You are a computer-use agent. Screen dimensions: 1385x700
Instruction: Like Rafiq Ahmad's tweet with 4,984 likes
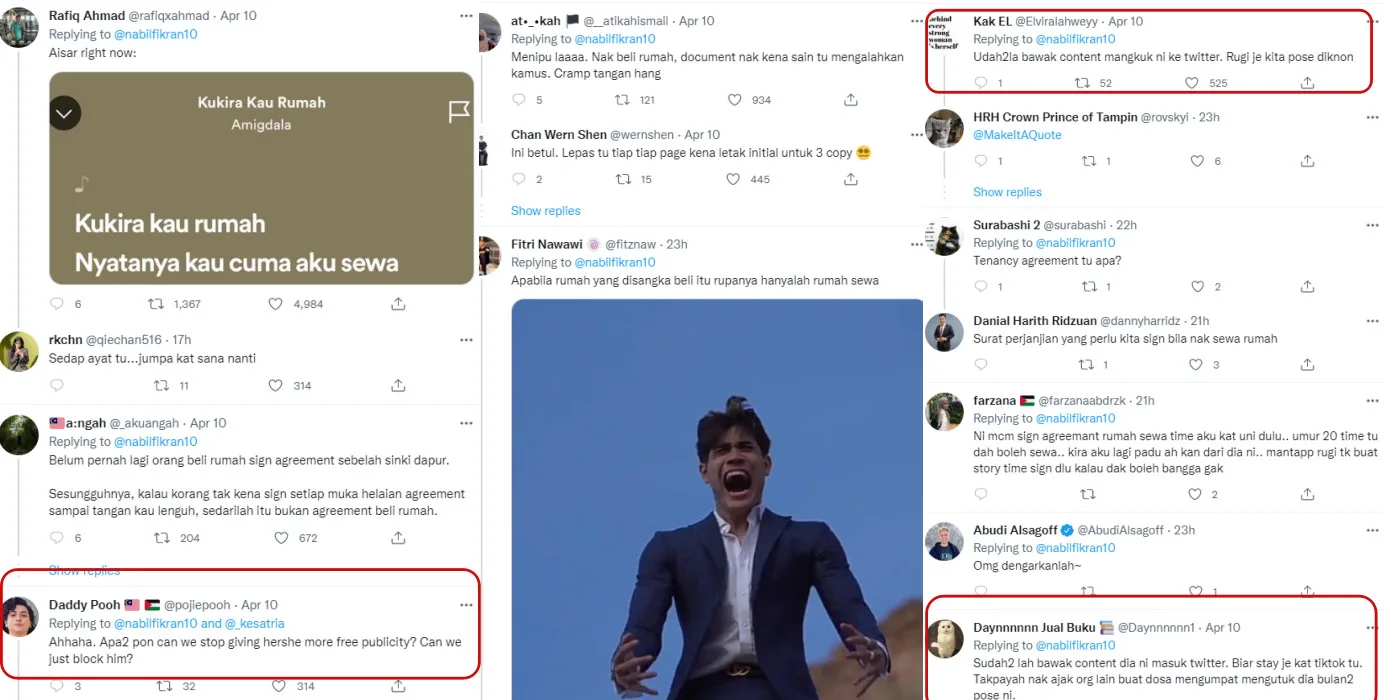click(276, 304)
